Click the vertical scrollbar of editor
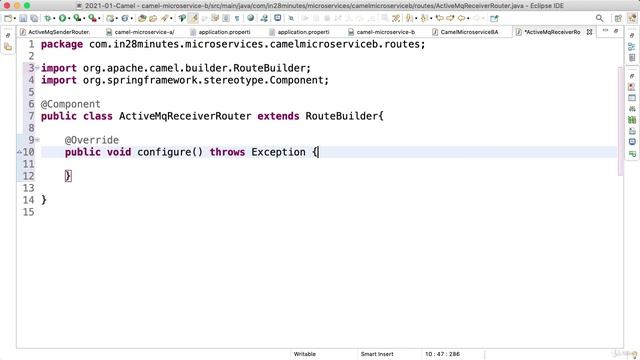This screenshot has width=640, height=360. 620,122
